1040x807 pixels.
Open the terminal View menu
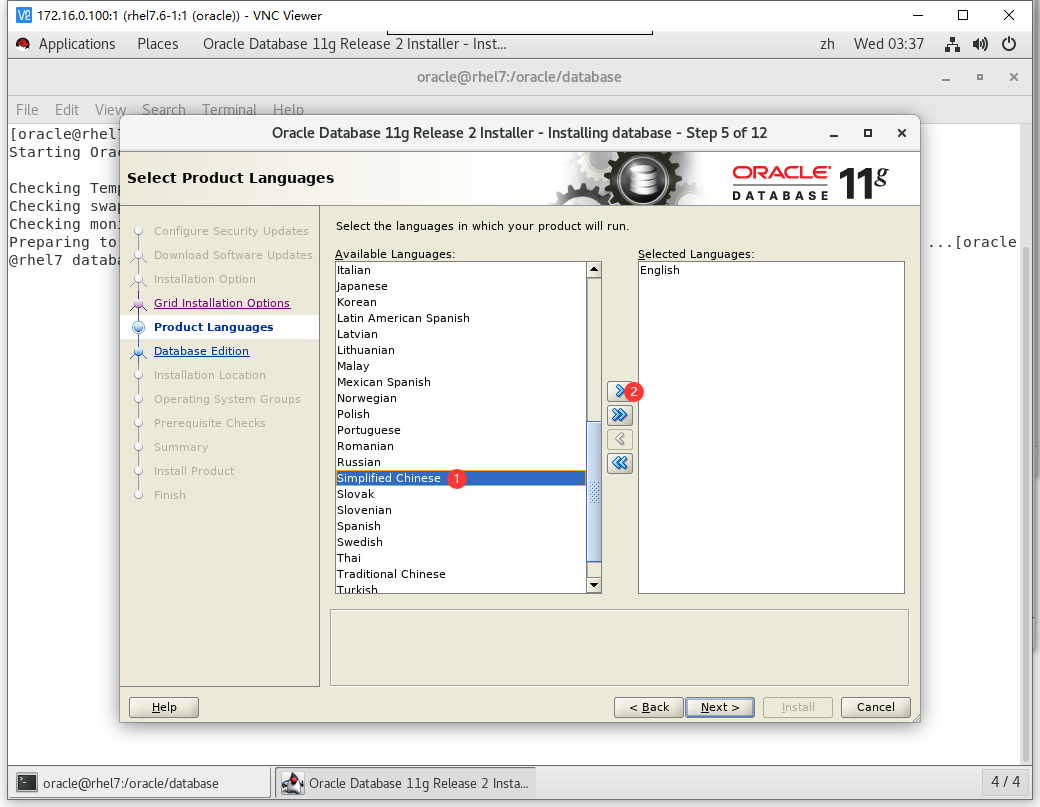point(110,109)
